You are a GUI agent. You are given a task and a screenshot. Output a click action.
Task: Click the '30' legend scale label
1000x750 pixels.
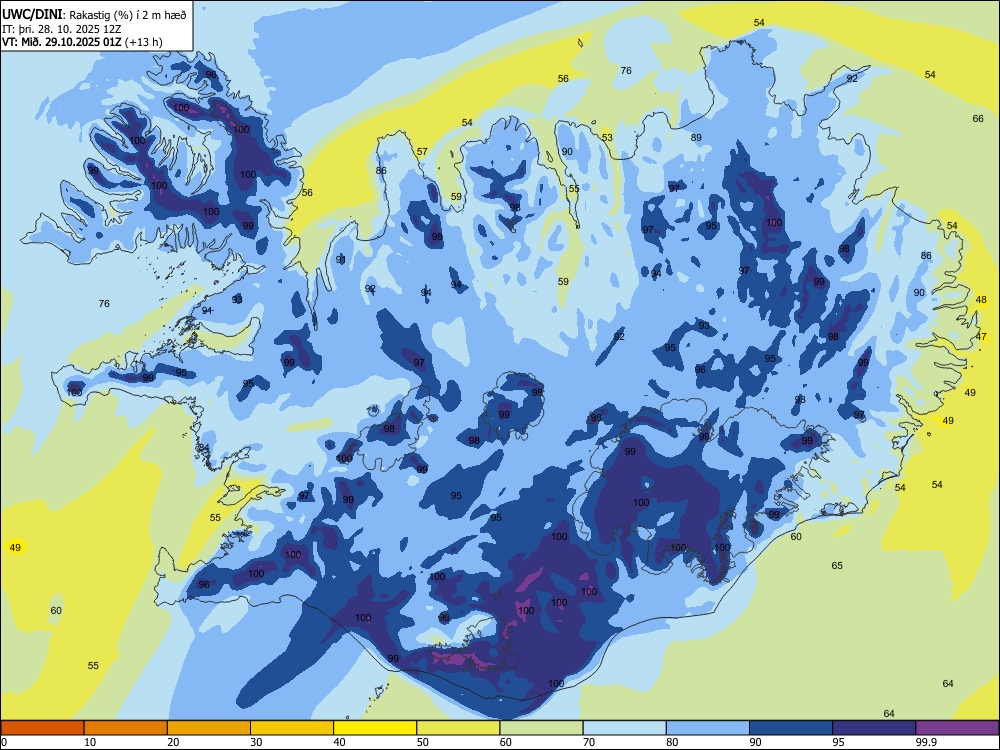coord(256,742)
